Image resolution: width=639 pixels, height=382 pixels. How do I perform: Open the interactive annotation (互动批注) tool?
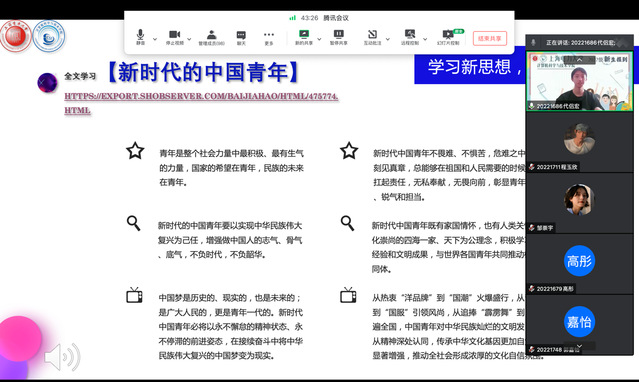(x=372, y=37)
